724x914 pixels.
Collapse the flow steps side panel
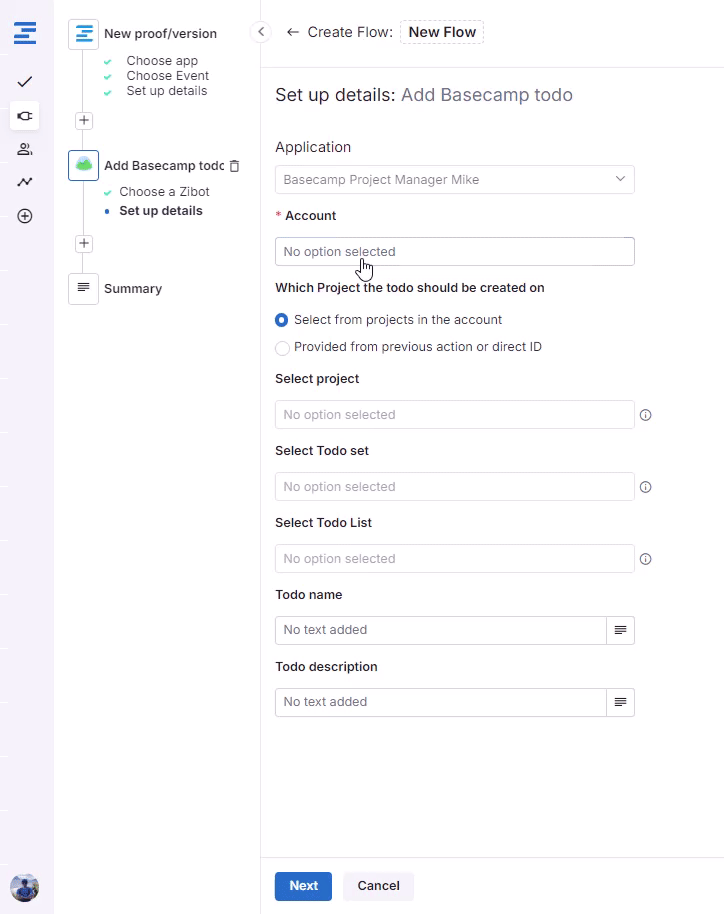(x=260, y=32)
